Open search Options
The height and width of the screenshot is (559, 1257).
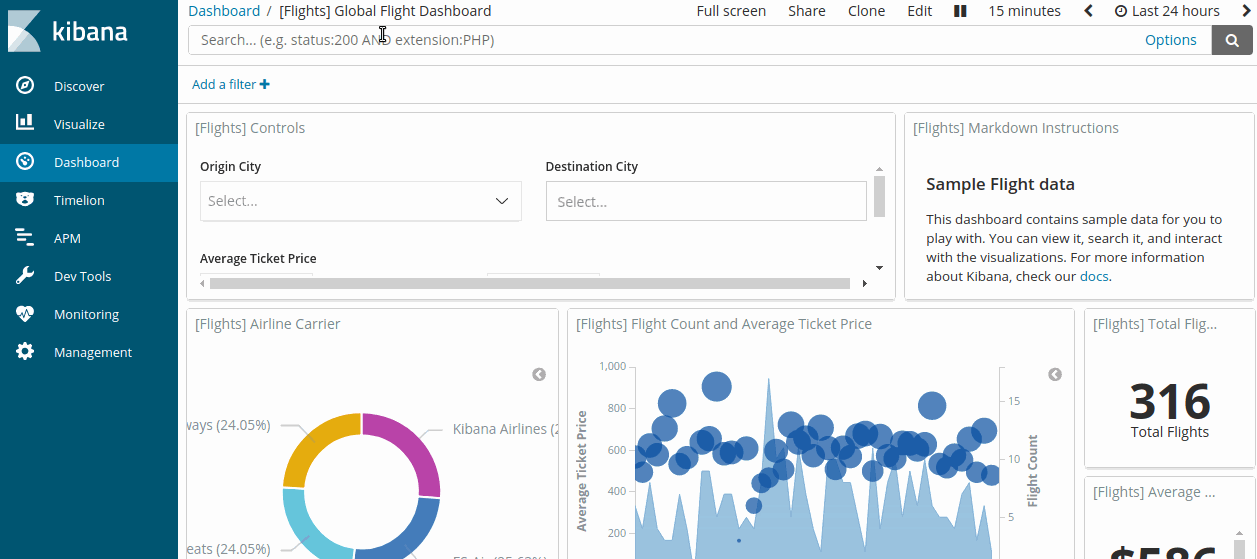pos(1171,40)
